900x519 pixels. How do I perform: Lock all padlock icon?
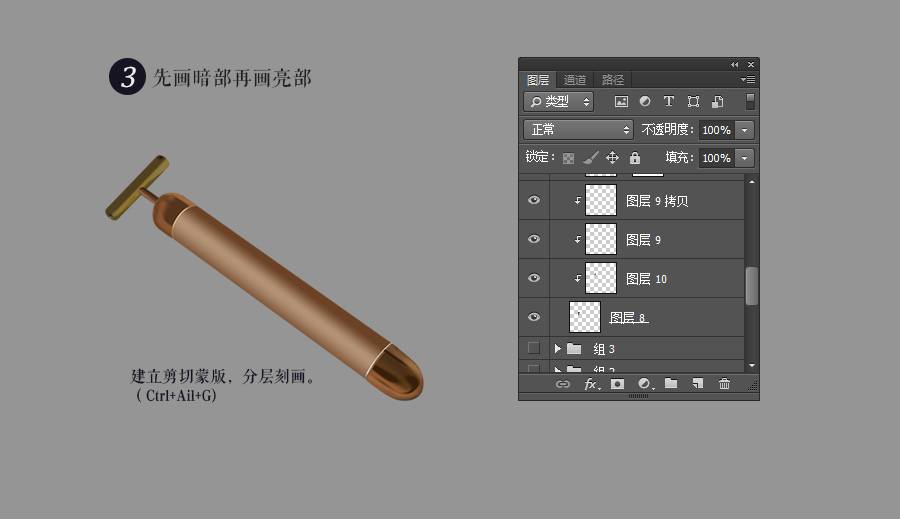(635, 157)
